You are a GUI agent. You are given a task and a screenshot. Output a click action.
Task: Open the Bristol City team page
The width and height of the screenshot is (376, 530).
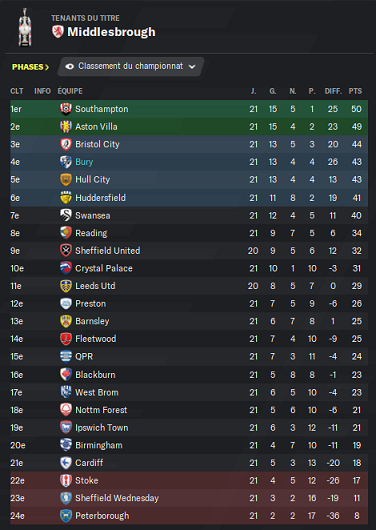point(97,144)
